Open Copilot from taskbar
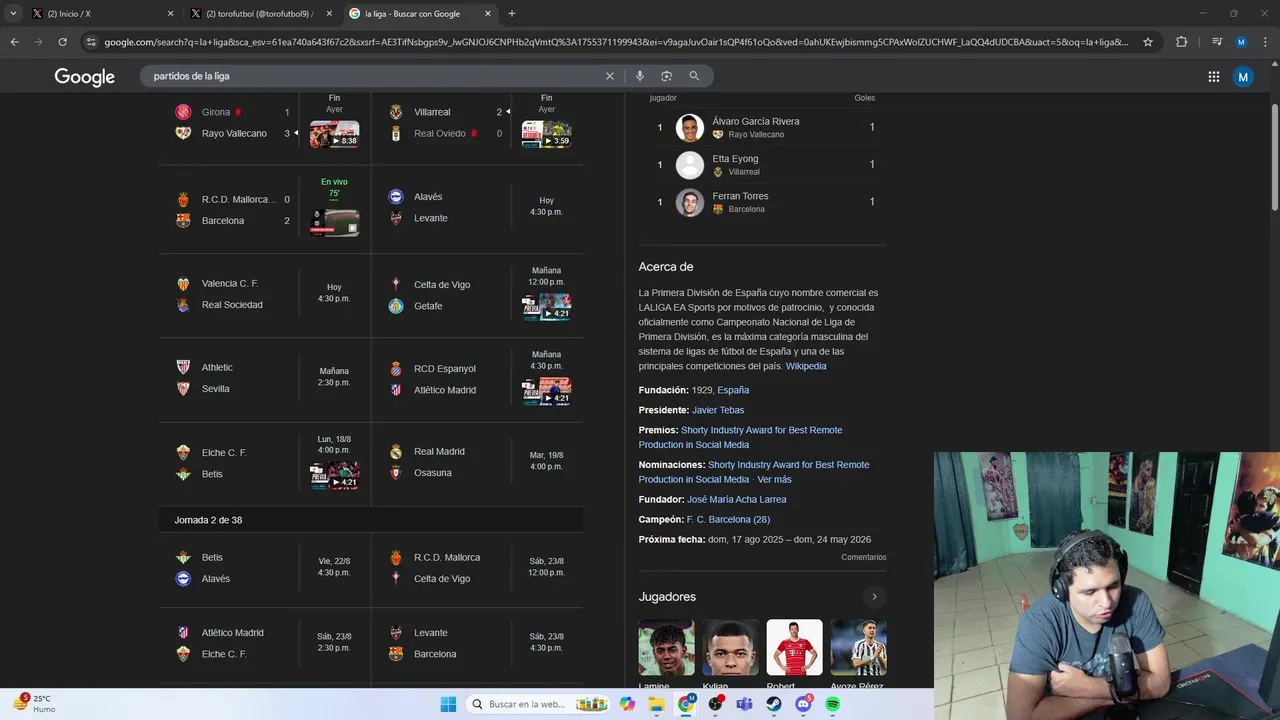1280x720 pixels. click(627, 704)
